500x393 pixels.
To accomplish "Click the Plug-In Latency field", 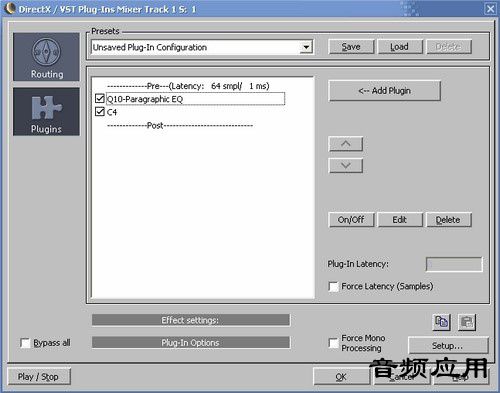I will 454,264.
